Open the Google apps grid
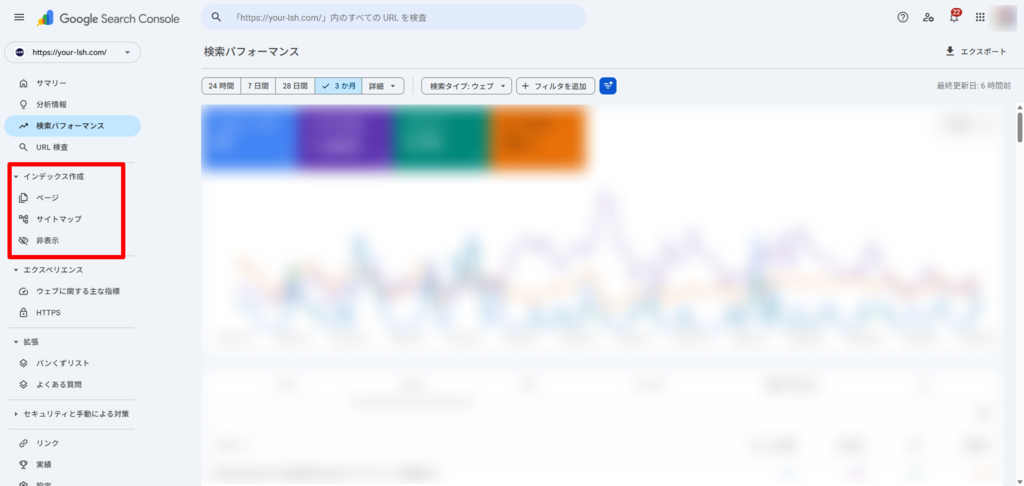This screenshot has height=486, width=1024. 980,17
